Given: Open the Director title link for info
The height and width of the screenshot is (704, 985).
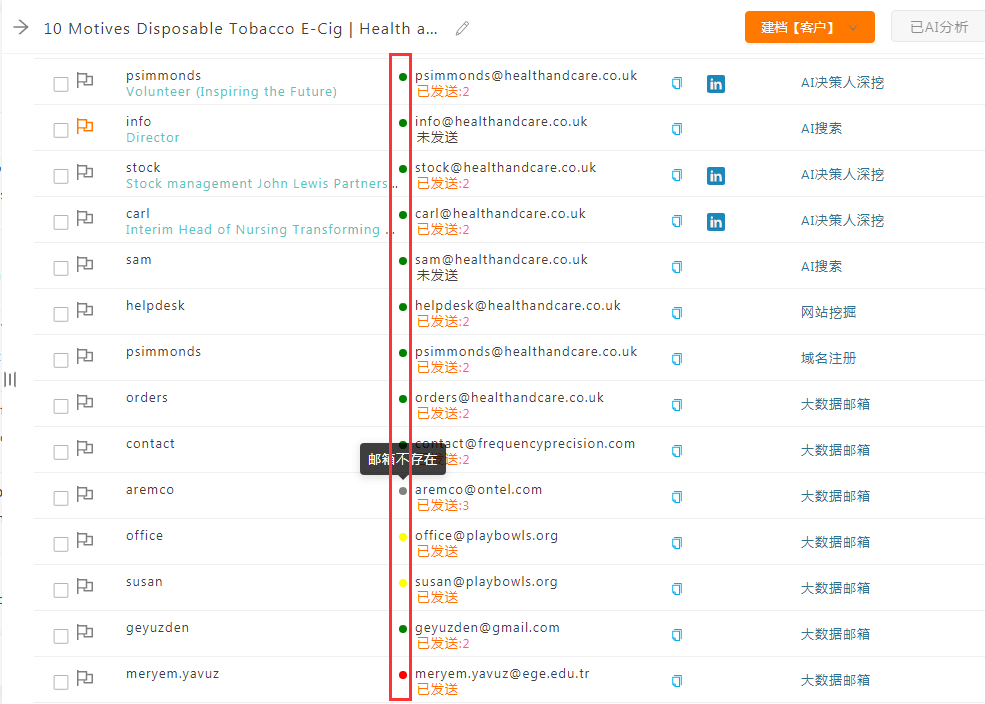Looking at the screenshot, I should coord(153,138).
